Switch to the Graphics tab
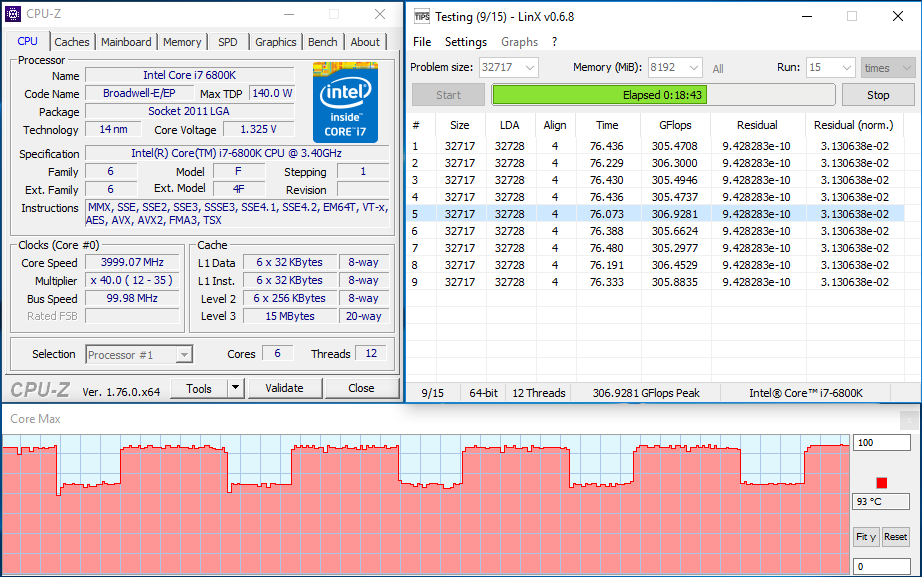Screen dimensions: 922x577 [x=275, y=42]
